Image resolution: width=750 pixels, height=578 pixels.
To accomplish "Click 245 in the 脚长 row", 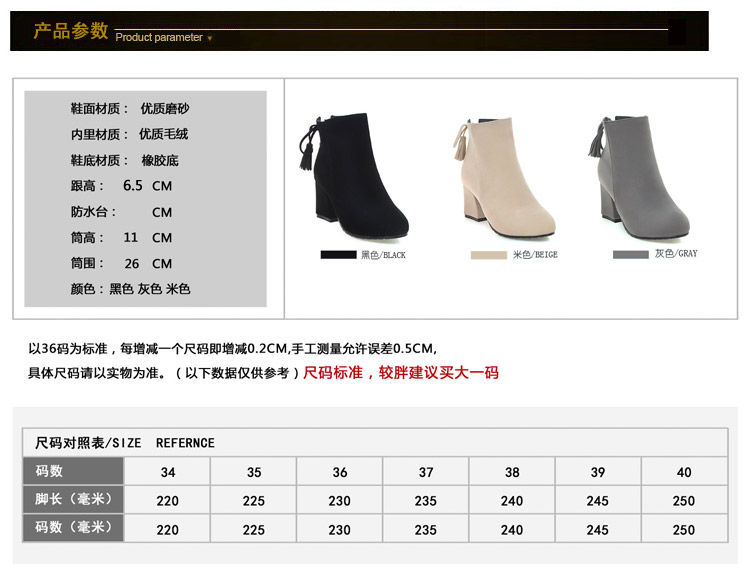I will tap(598, 501).
